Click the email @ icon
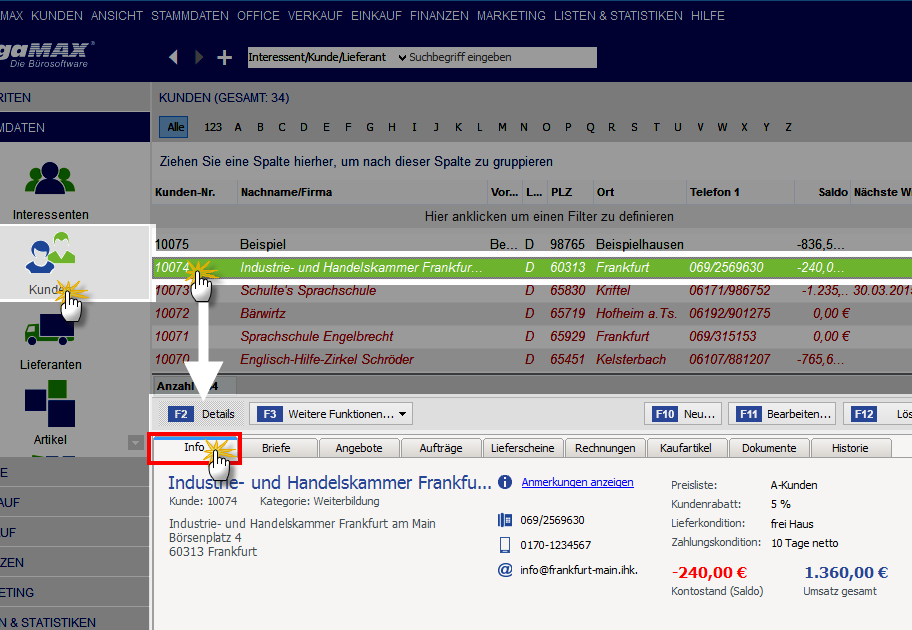The height and width of the screenshot is (630, 912). point(505,570)
